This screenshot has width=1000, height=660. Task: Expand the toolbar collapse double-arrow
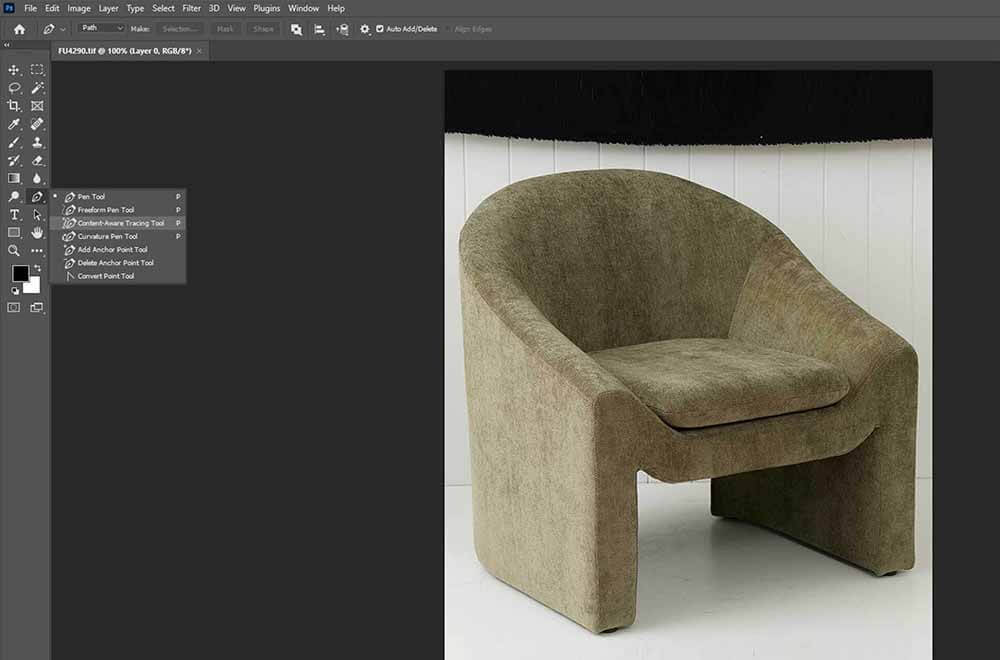click(x=7, y=45)
